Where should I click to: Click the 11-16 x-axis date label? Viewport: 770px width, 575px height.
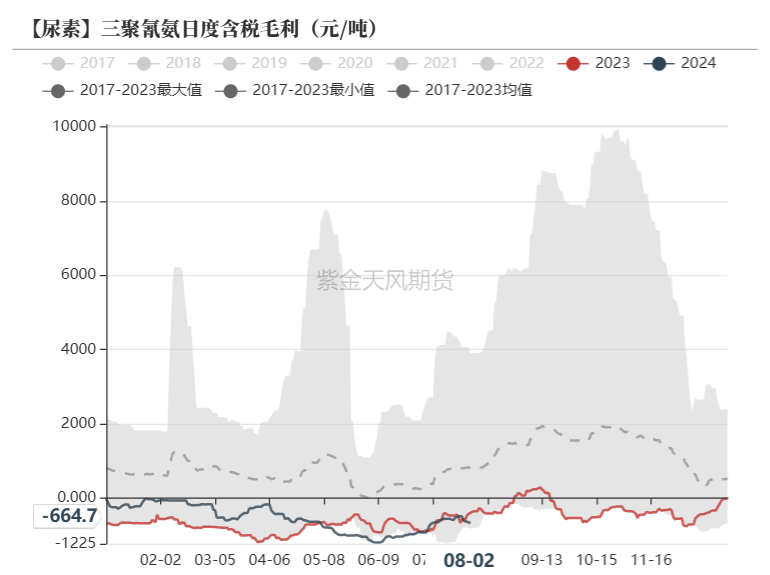[x=651, y=560]
